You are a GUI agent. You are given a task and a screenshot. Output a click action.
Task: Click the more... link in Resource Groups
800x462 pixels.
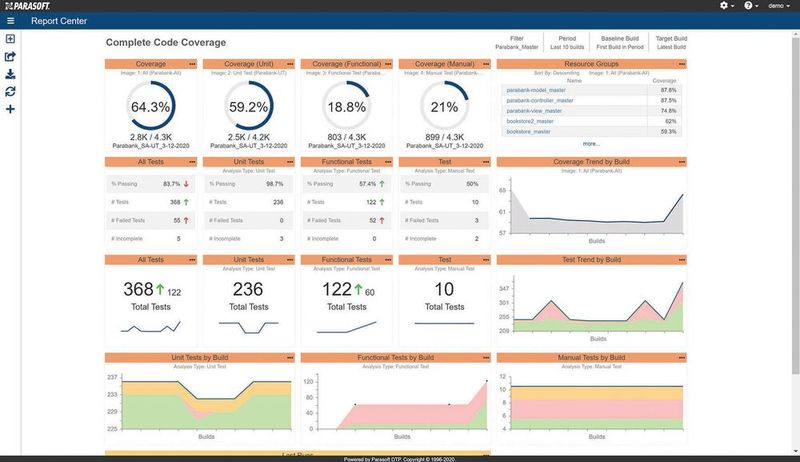point(591,144)
